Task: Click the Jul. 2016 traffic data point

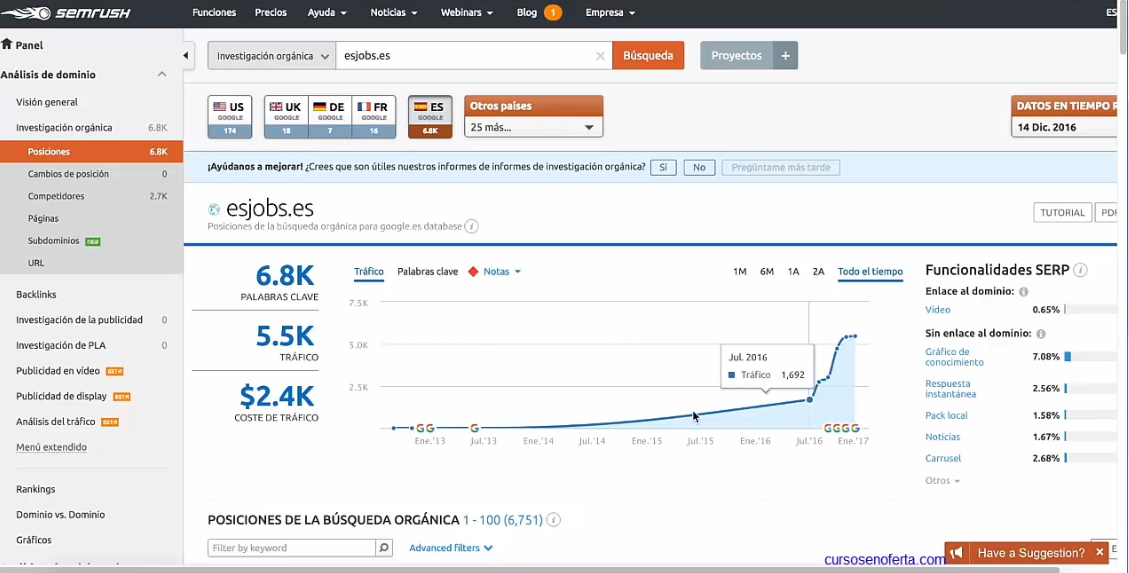Action: click(x=809, y=400)
